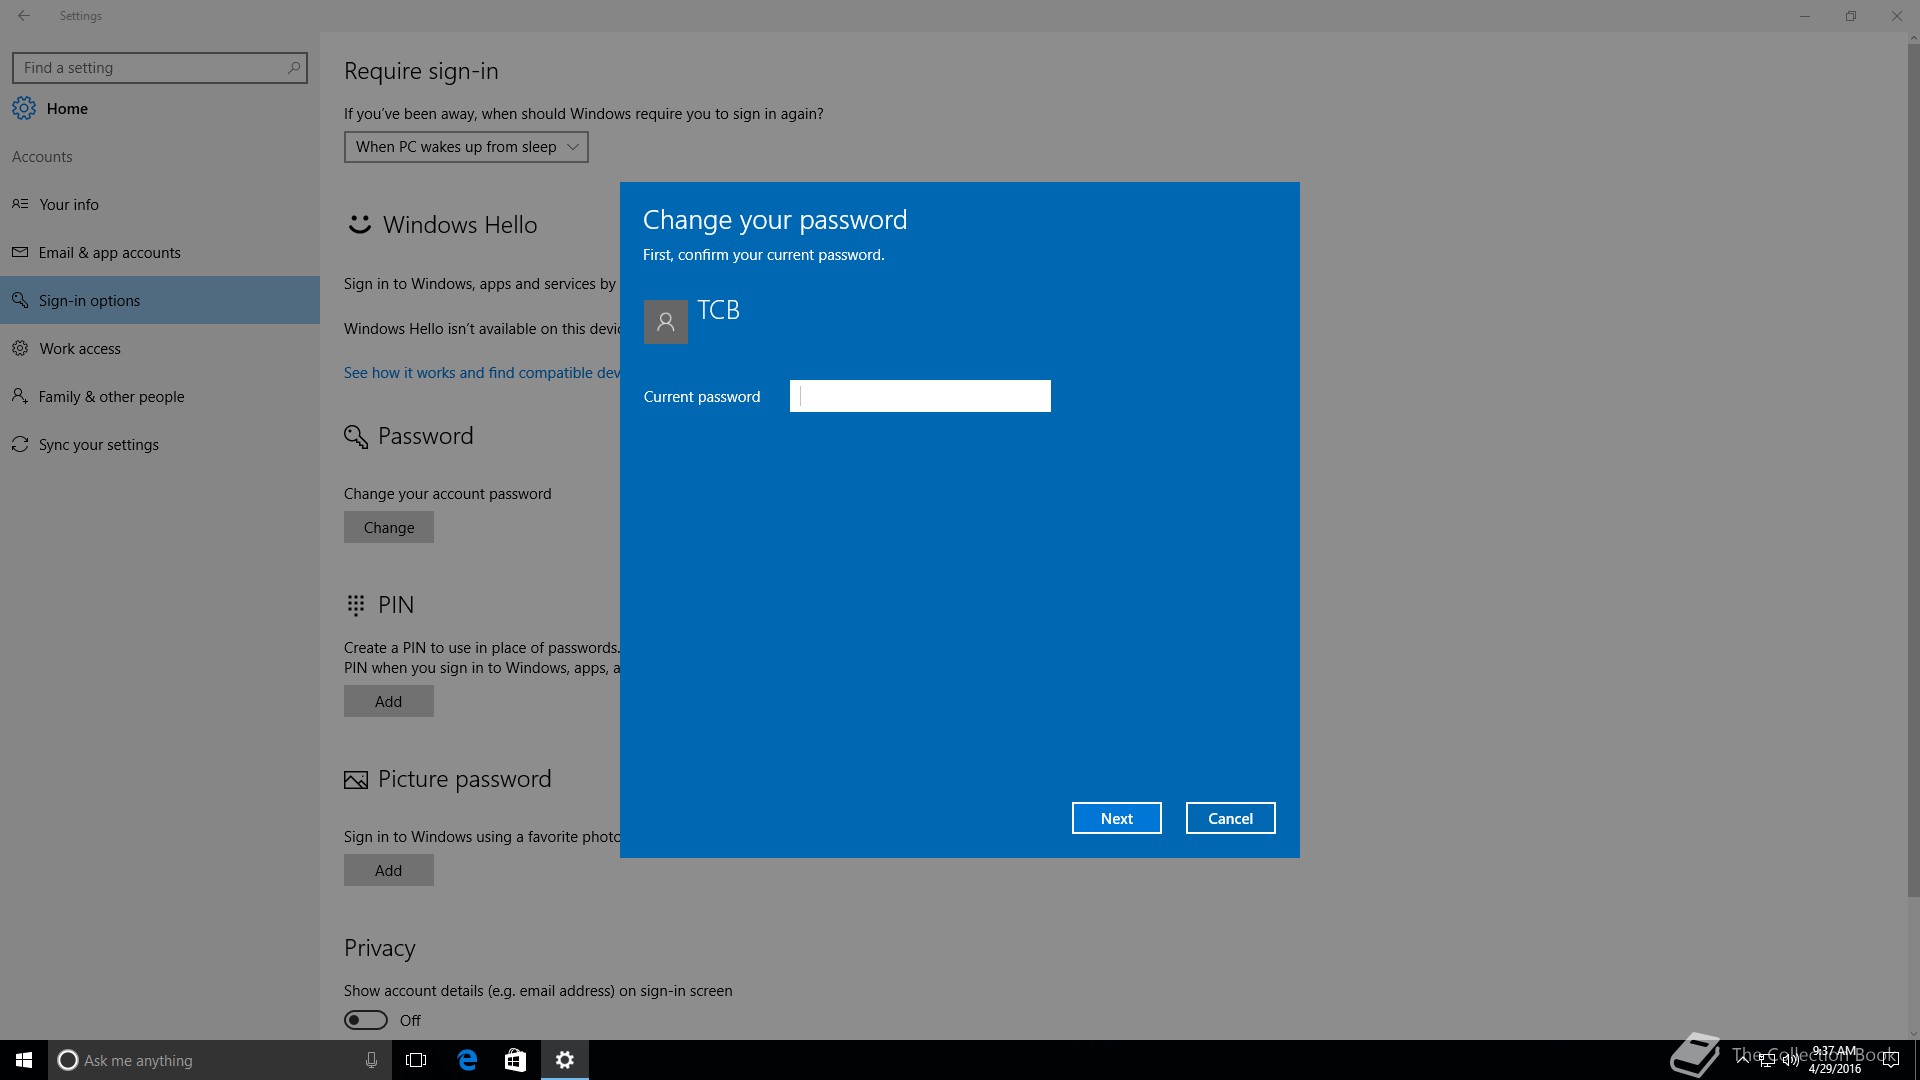Click the Sign-in options key icon
The image size is (1920, 1080).
click(20, 300)
